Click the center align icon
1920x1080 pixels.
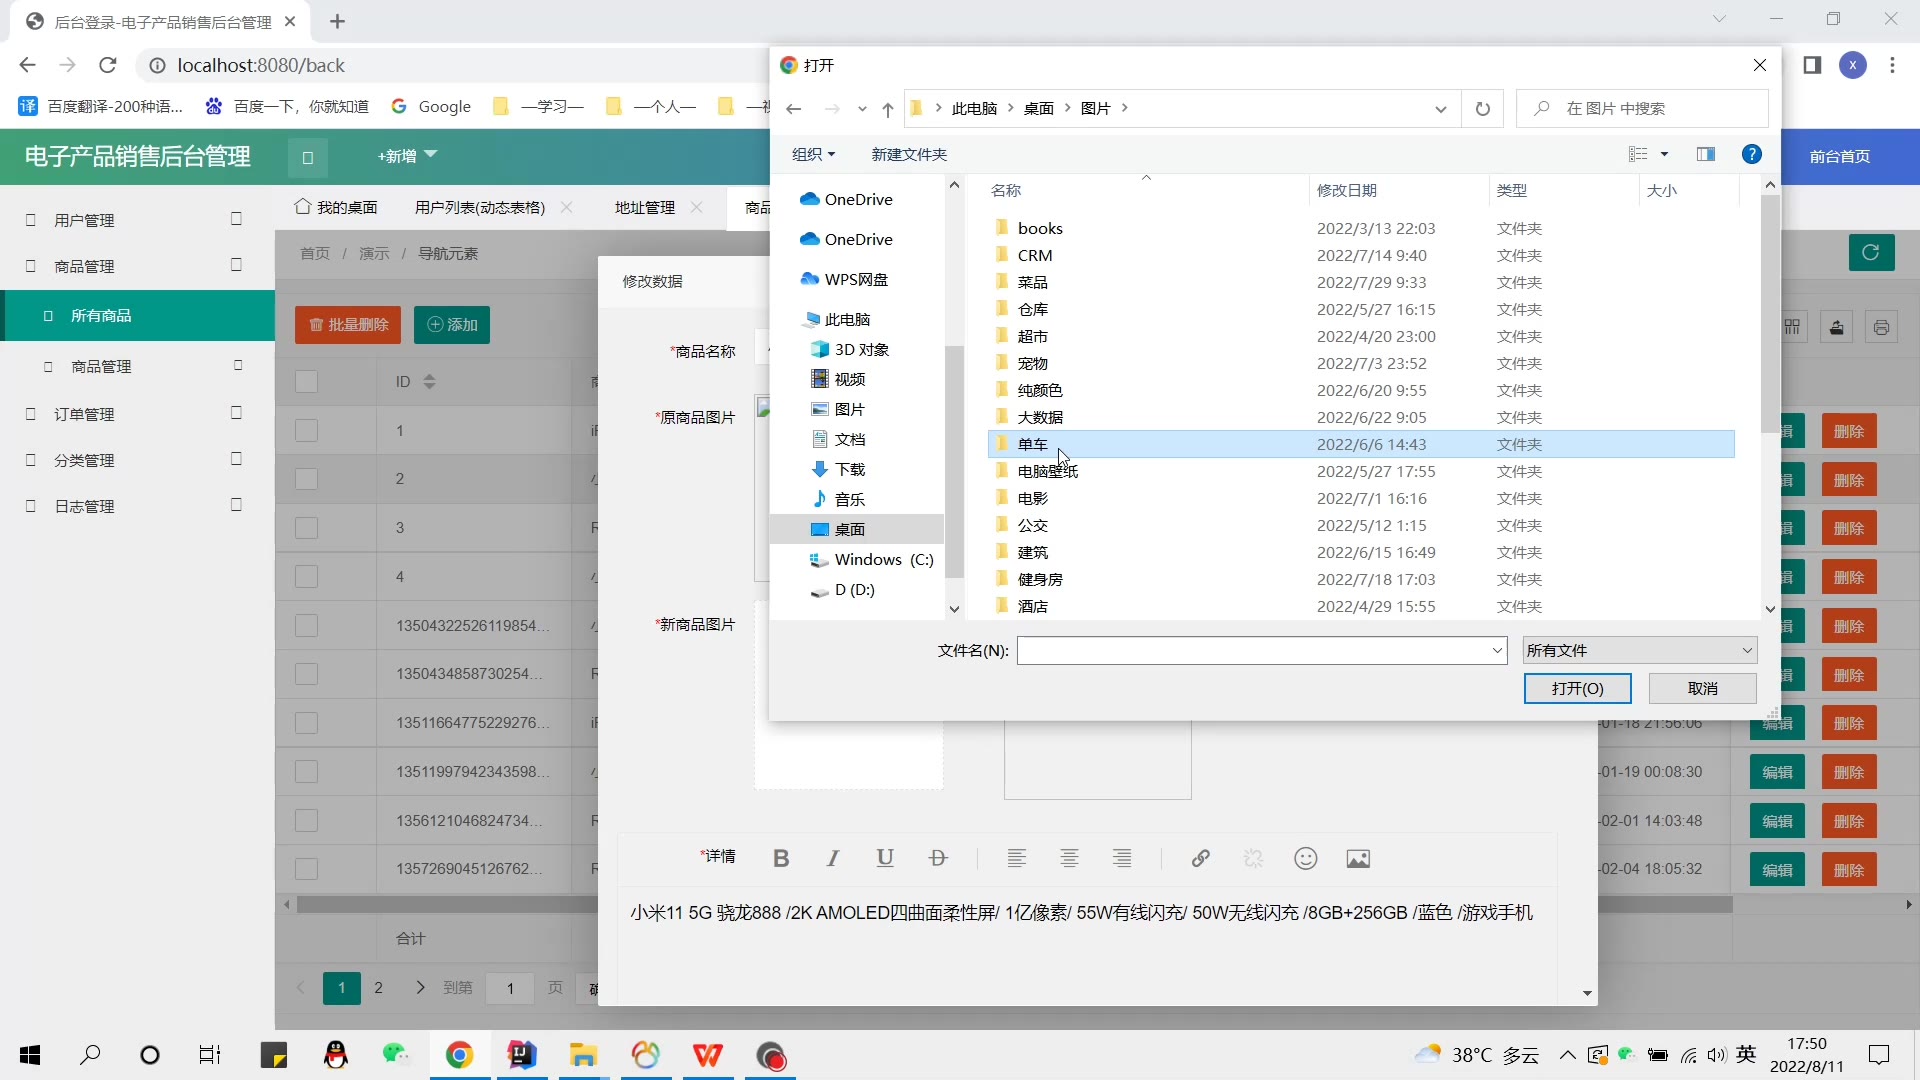[x=1069, y=859]
